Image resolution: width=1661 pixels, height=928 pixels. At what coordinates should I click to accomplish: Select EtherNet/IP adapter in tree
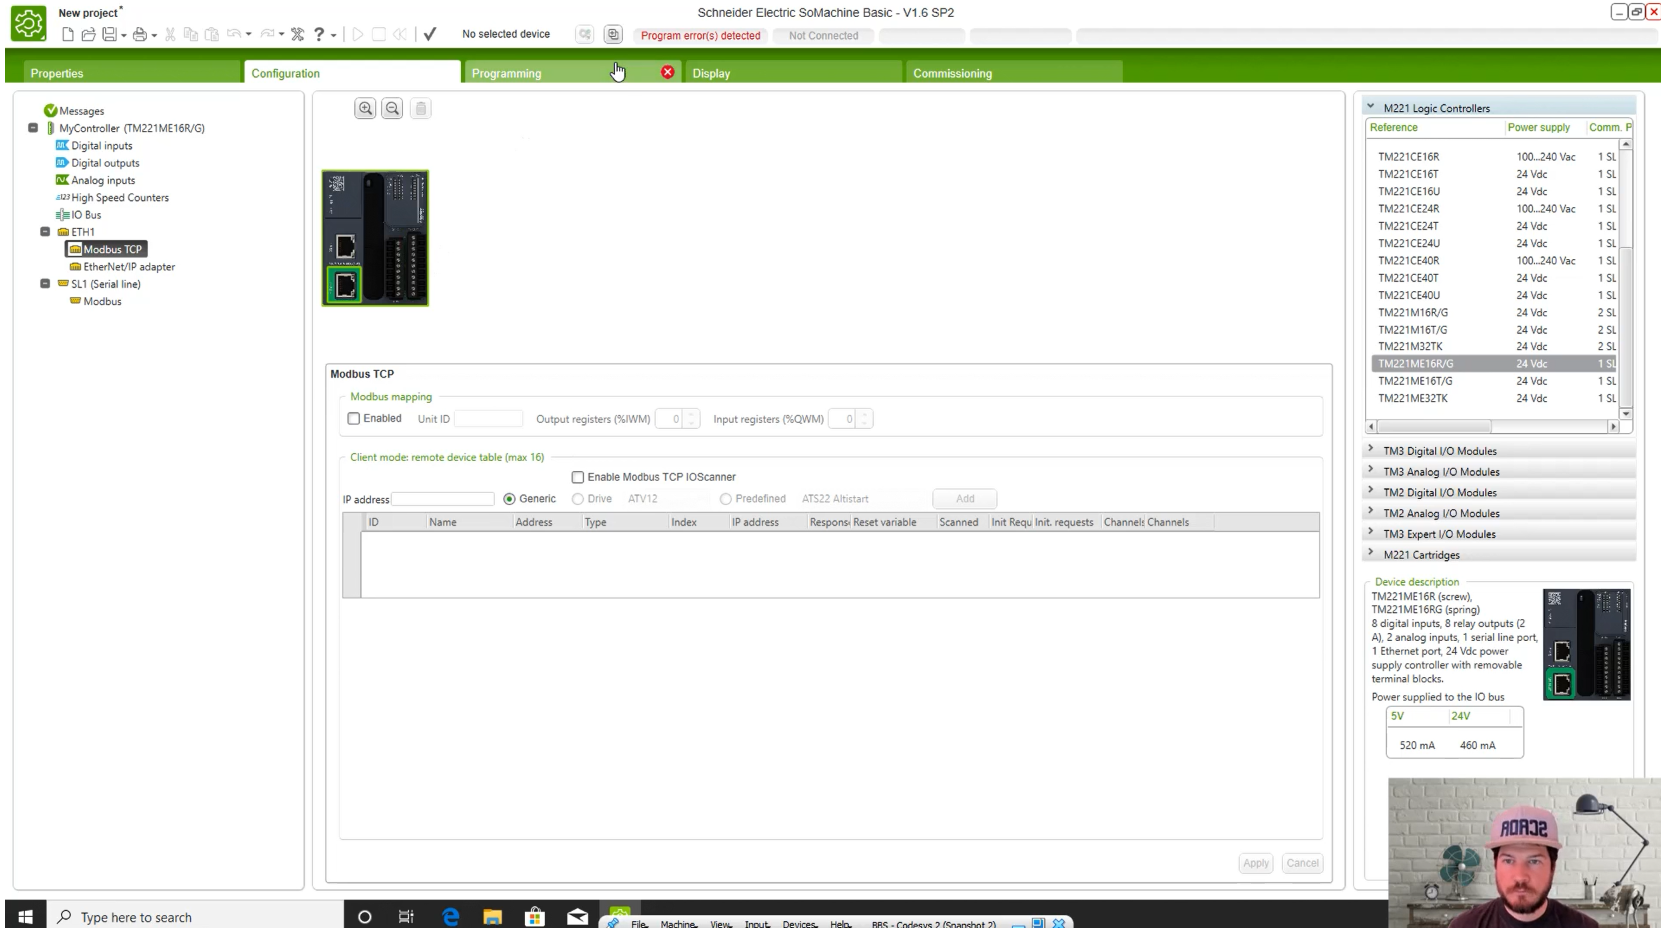pos(129,267)
